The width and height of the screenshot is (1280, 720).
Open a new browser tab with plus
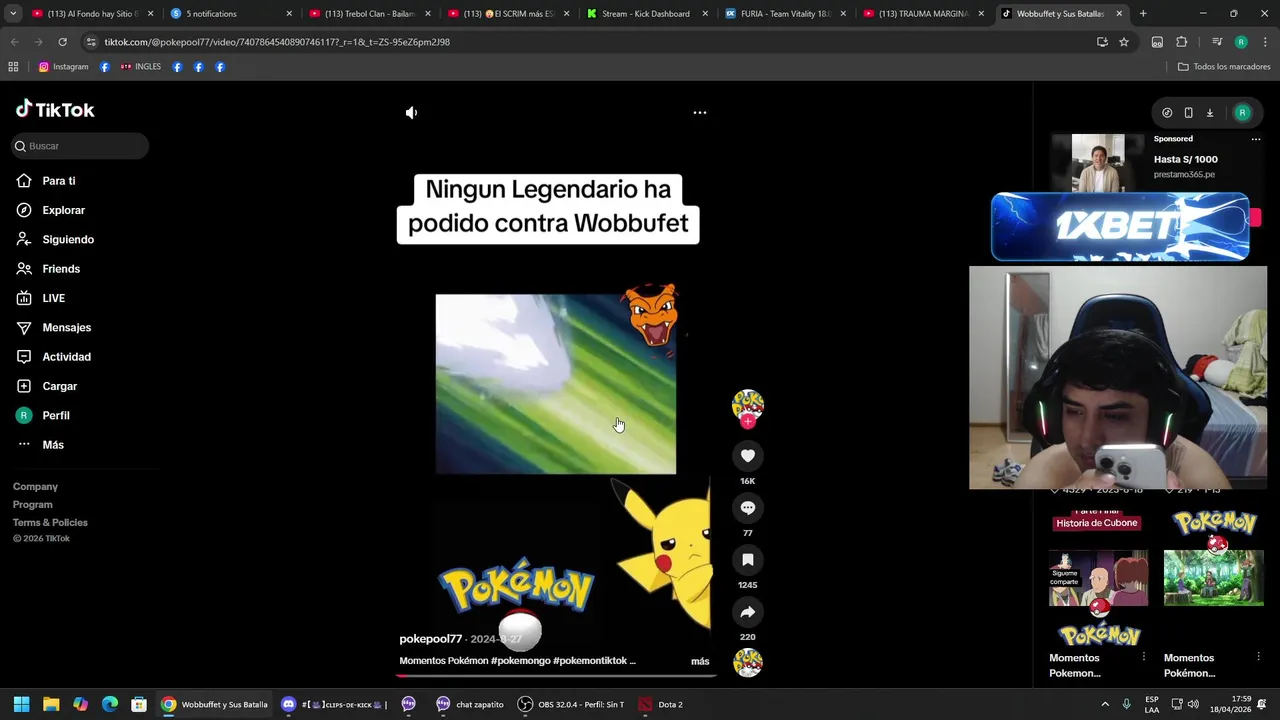(x=1143, y=14)
